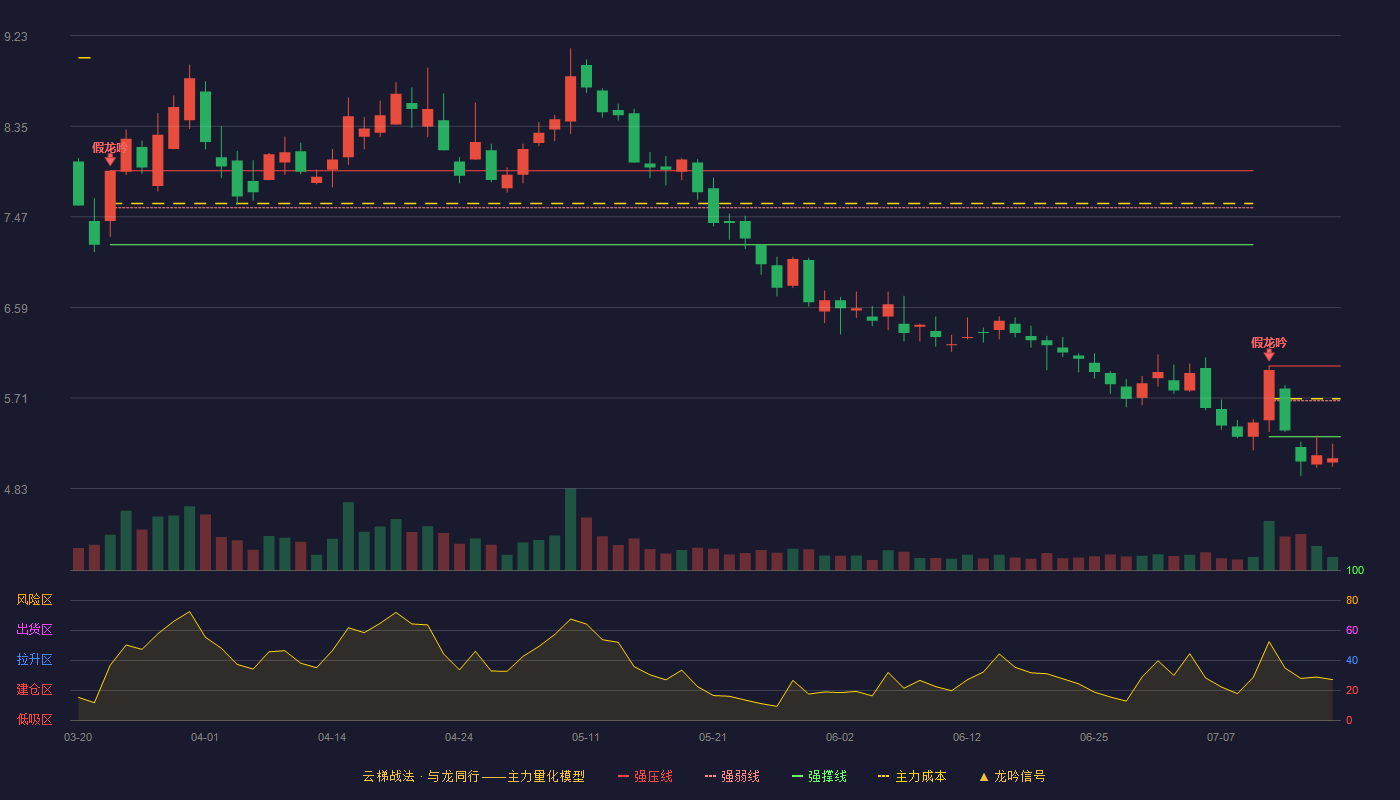Click the 05-11 date label

pos(586,737)
